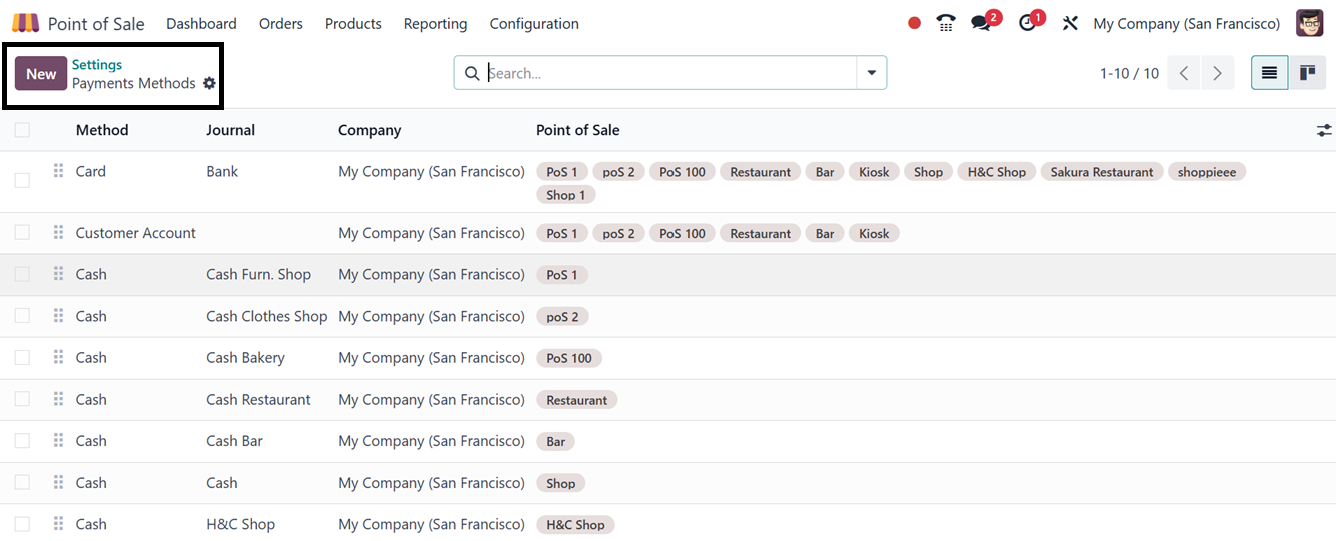Viewport: 1336px width, 541px height.
Task: Click into the Search input field
Action: coord(670,73)
